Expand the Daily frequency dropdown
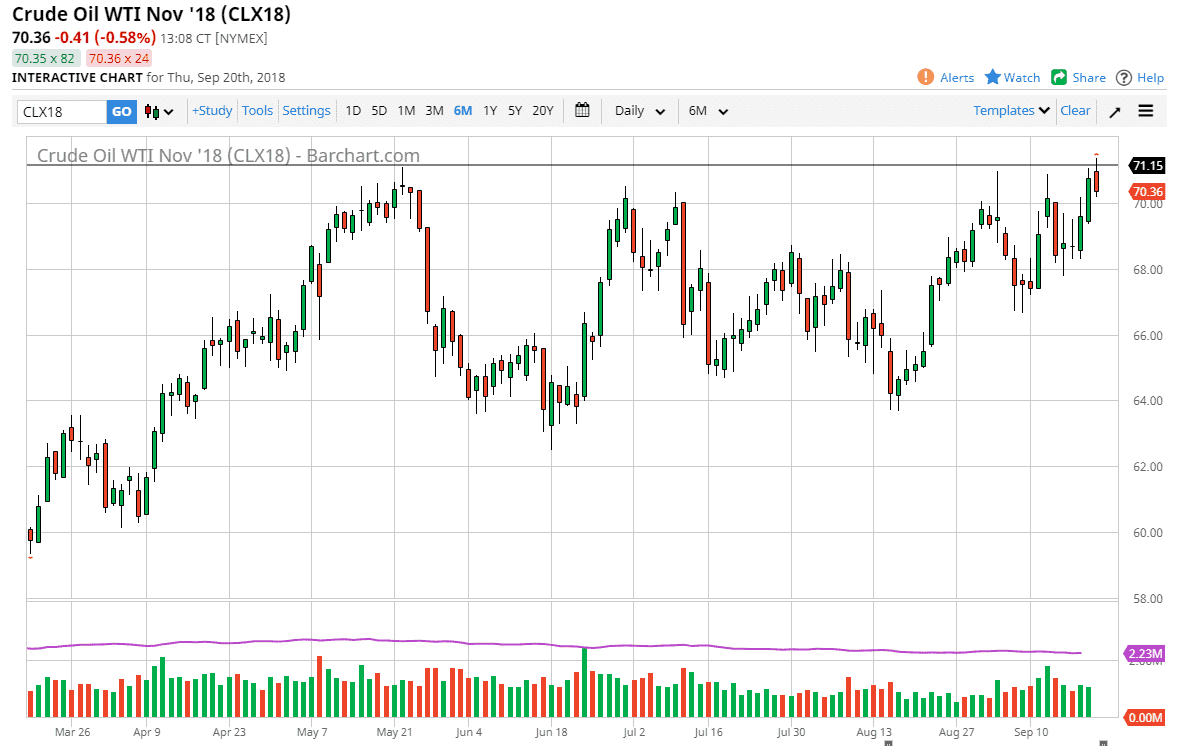1187x746 pixels. click(640, 111)
